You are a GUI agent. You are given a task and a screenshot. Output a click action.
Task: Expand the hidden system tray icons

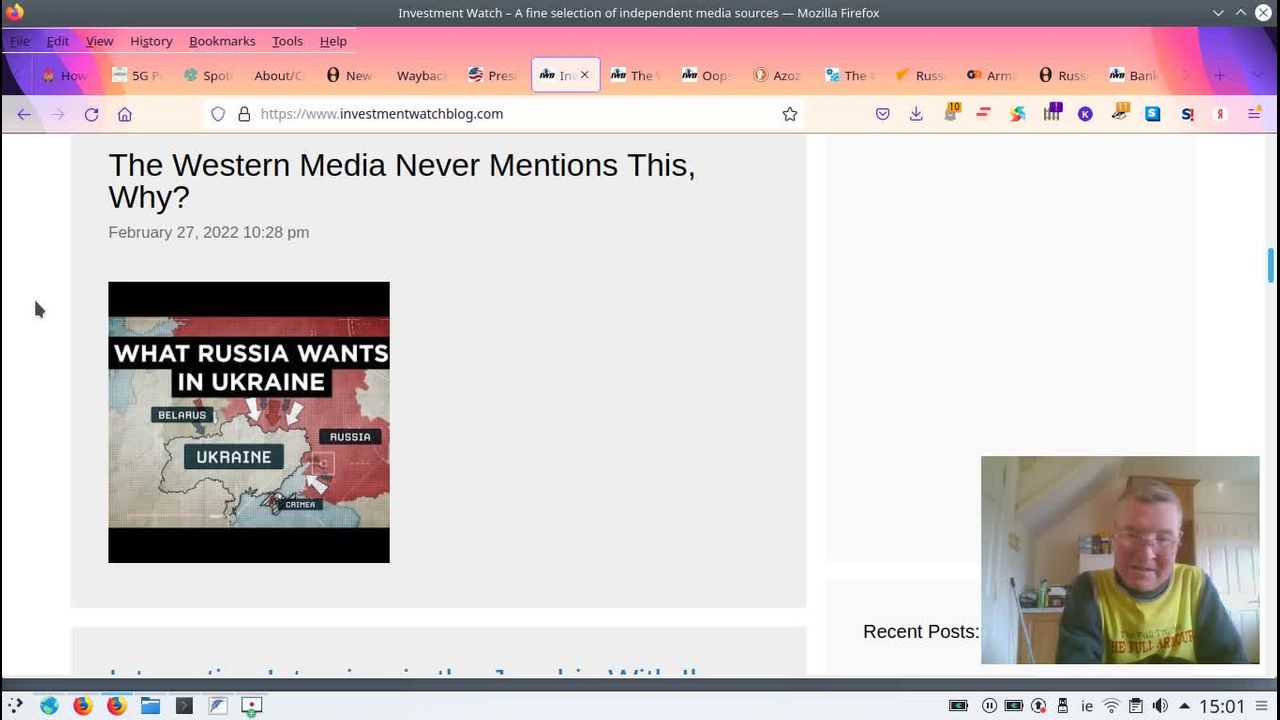pyautogui.click(x=1184, y=706)
